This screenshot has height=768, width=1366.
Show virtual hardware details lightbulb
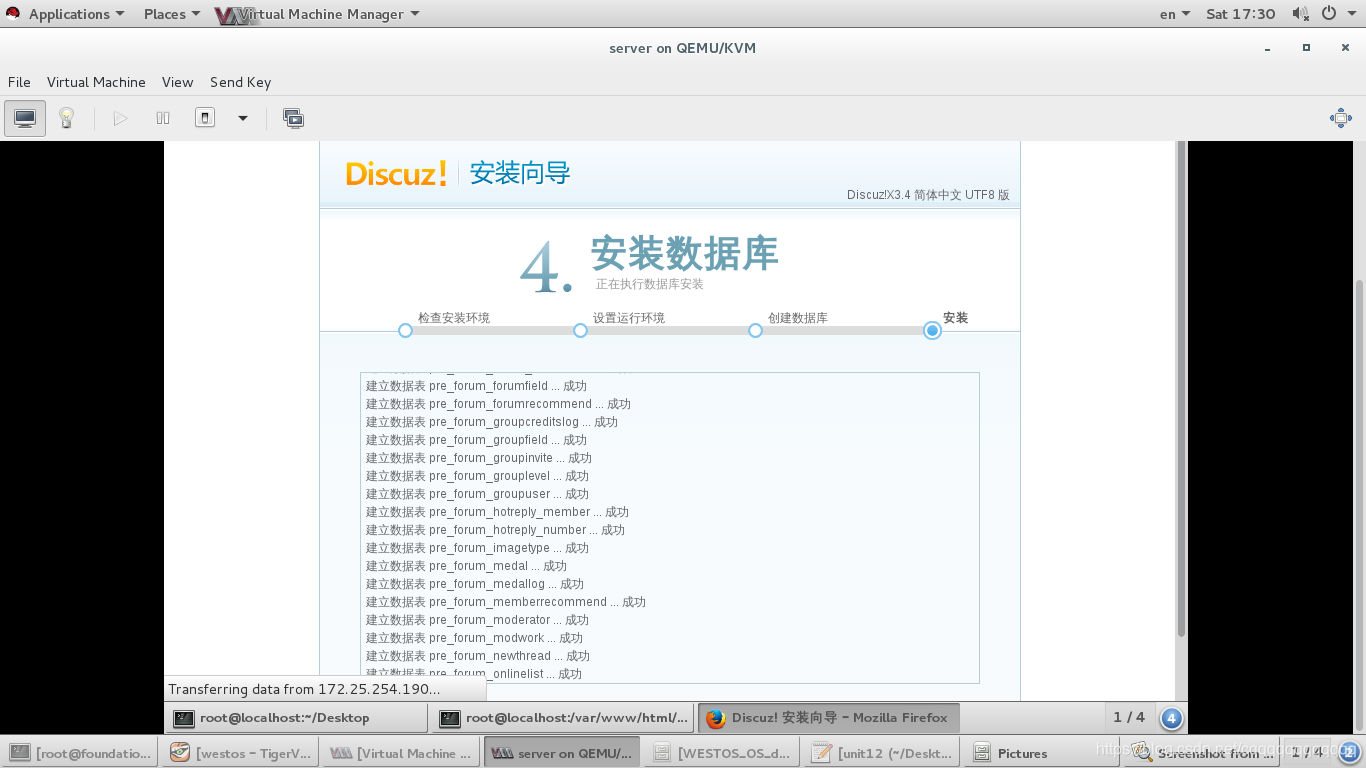point(66,118)
